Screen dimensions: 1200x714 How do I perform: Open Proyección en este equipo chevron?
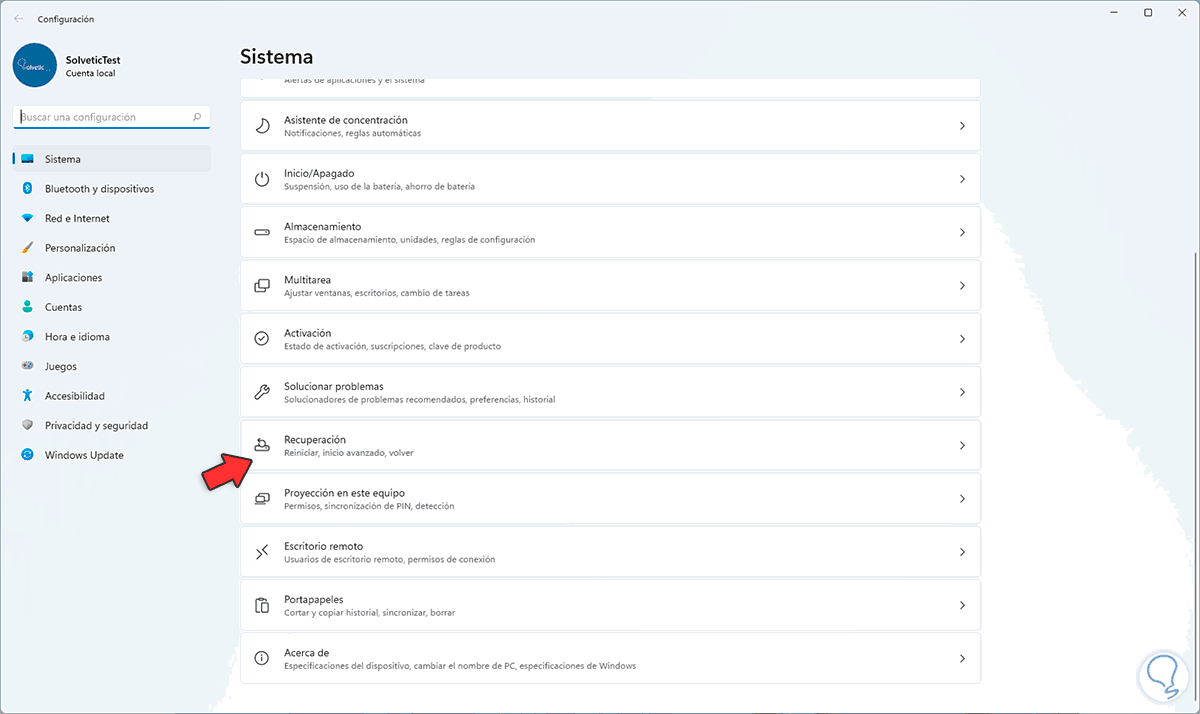tap(962, 499)
